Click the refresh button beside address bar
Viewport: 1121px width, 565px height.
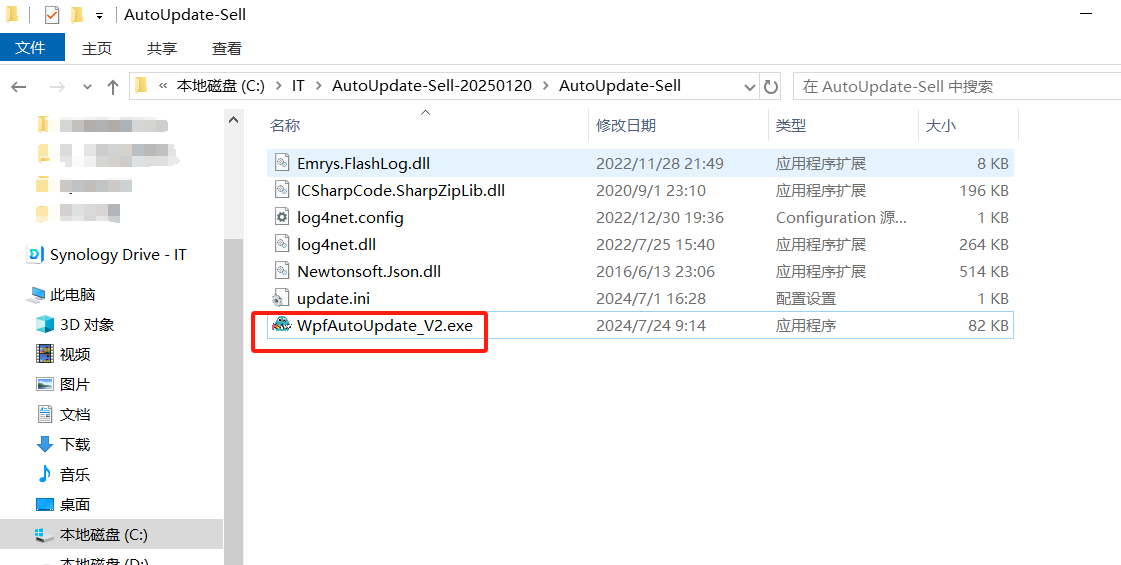[x=770, y=87]
